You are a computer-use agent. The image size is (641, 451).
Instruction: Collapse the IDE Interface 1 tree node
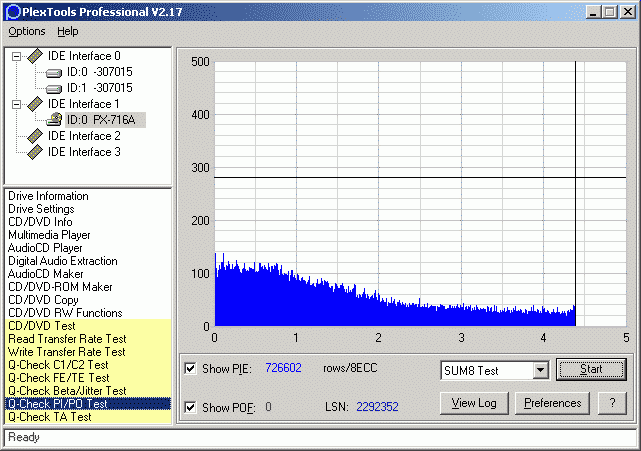16,104
